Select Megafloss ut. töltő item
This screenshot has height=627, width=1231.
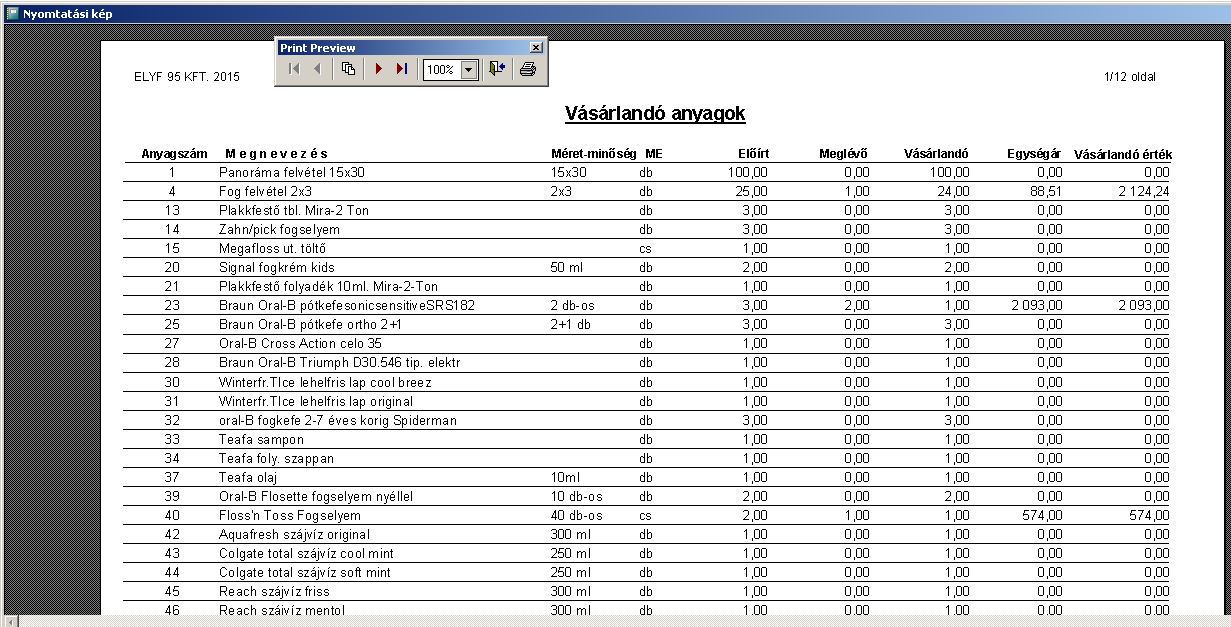coord(273,248)
